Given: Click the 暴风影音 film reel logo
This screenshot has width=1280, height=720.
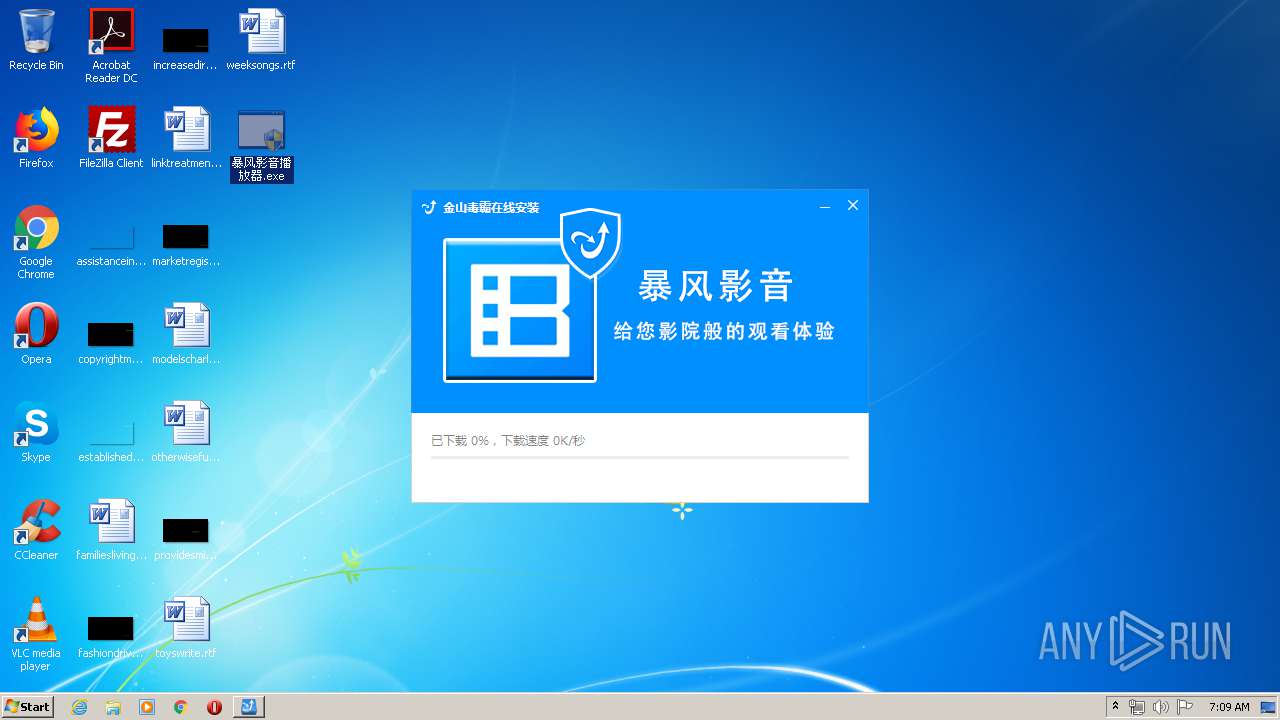Looking at the screenshot, I should [x=520, y=310].
